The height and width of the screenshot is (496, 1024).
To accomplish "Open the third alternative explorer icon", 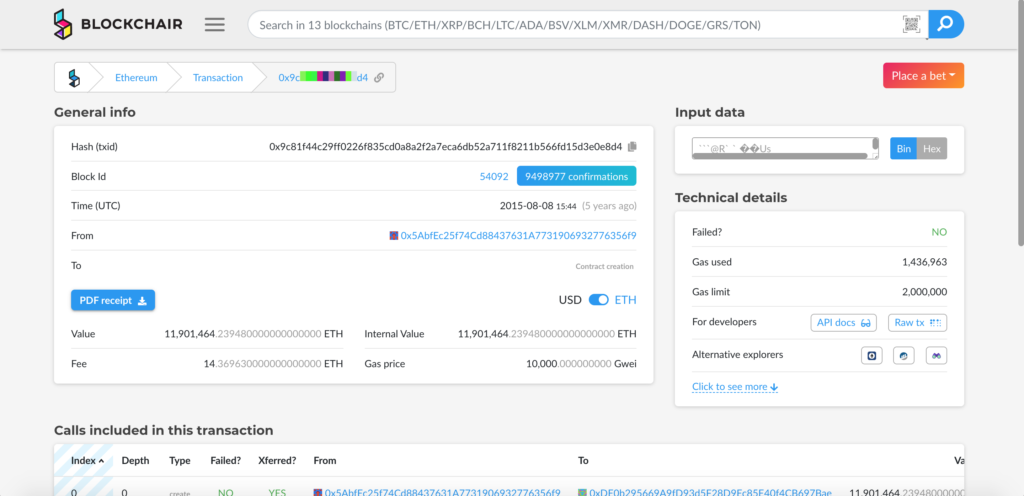I will coord(936,356).
